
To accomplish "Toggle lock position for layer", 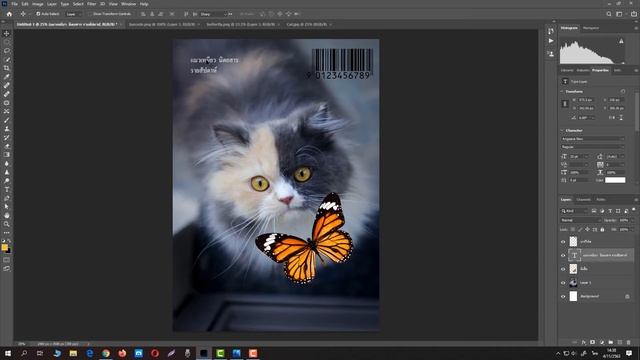I will (x=587, y=230).
